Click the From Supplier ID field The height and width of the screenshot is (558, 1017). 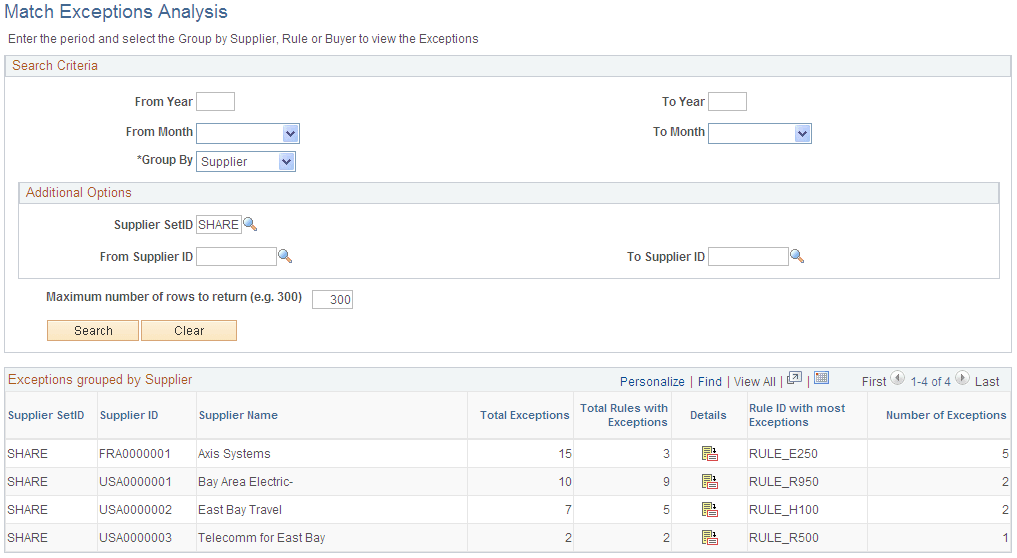[x=236, y=256]
